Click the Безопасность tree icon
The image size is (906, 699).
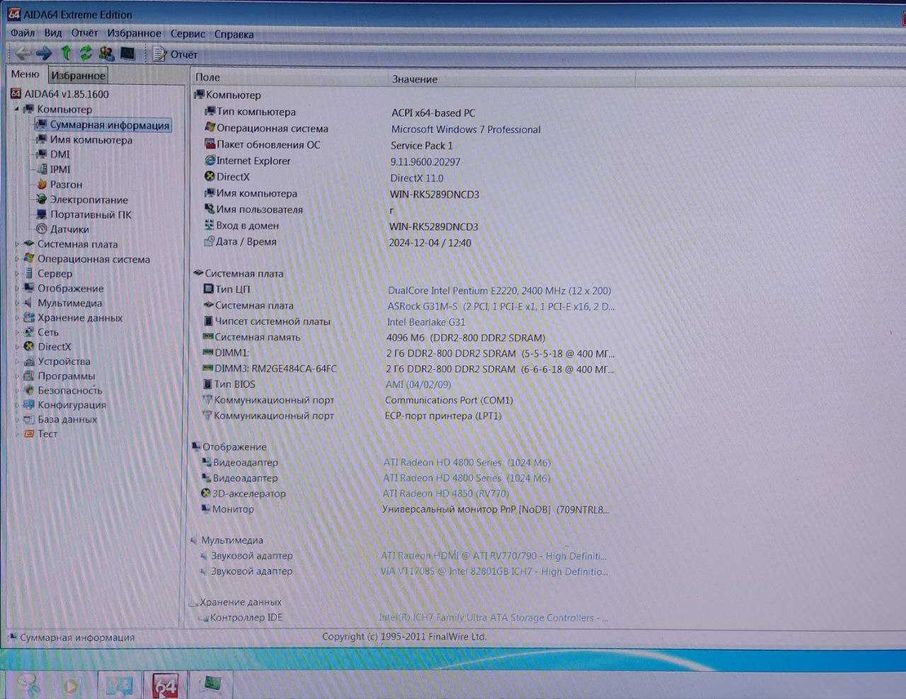point(29,390)
